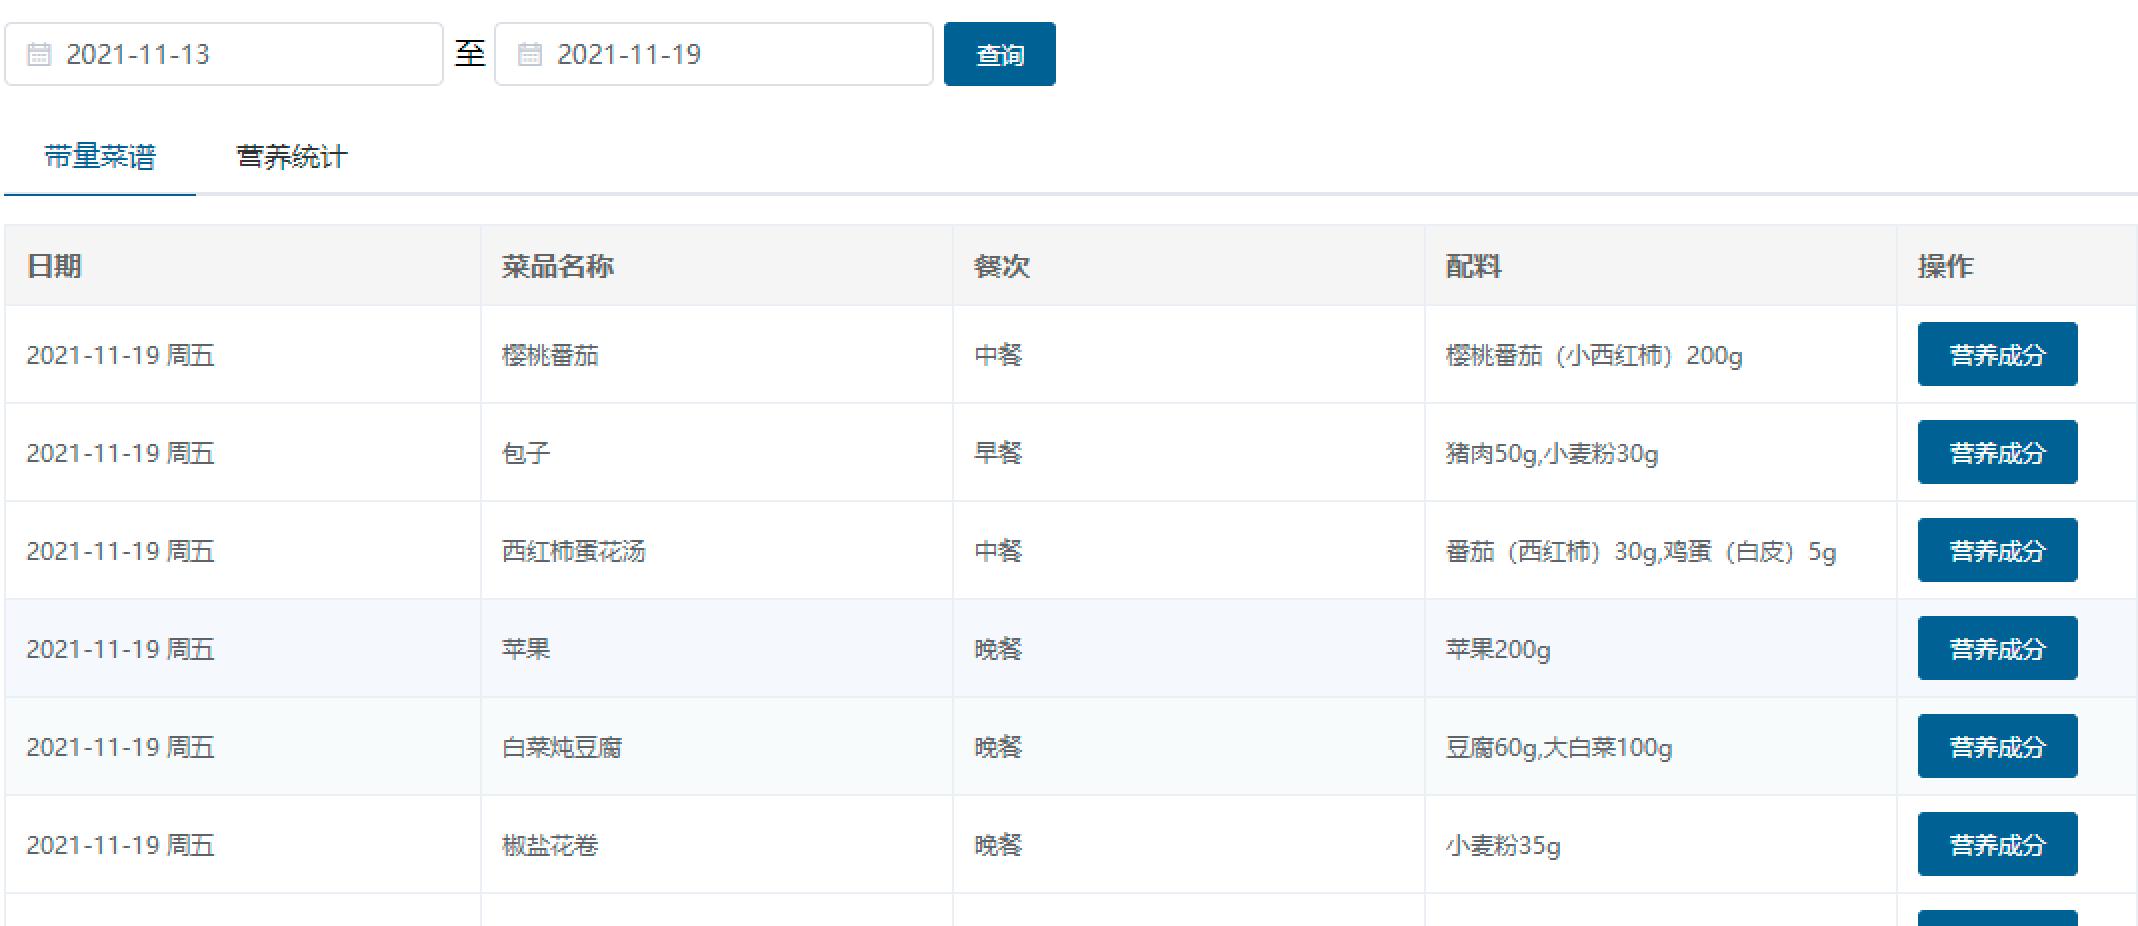Click the 配料 column header
The width and height of the screenshot is (2138, 926).
[x=1473, y=266]
